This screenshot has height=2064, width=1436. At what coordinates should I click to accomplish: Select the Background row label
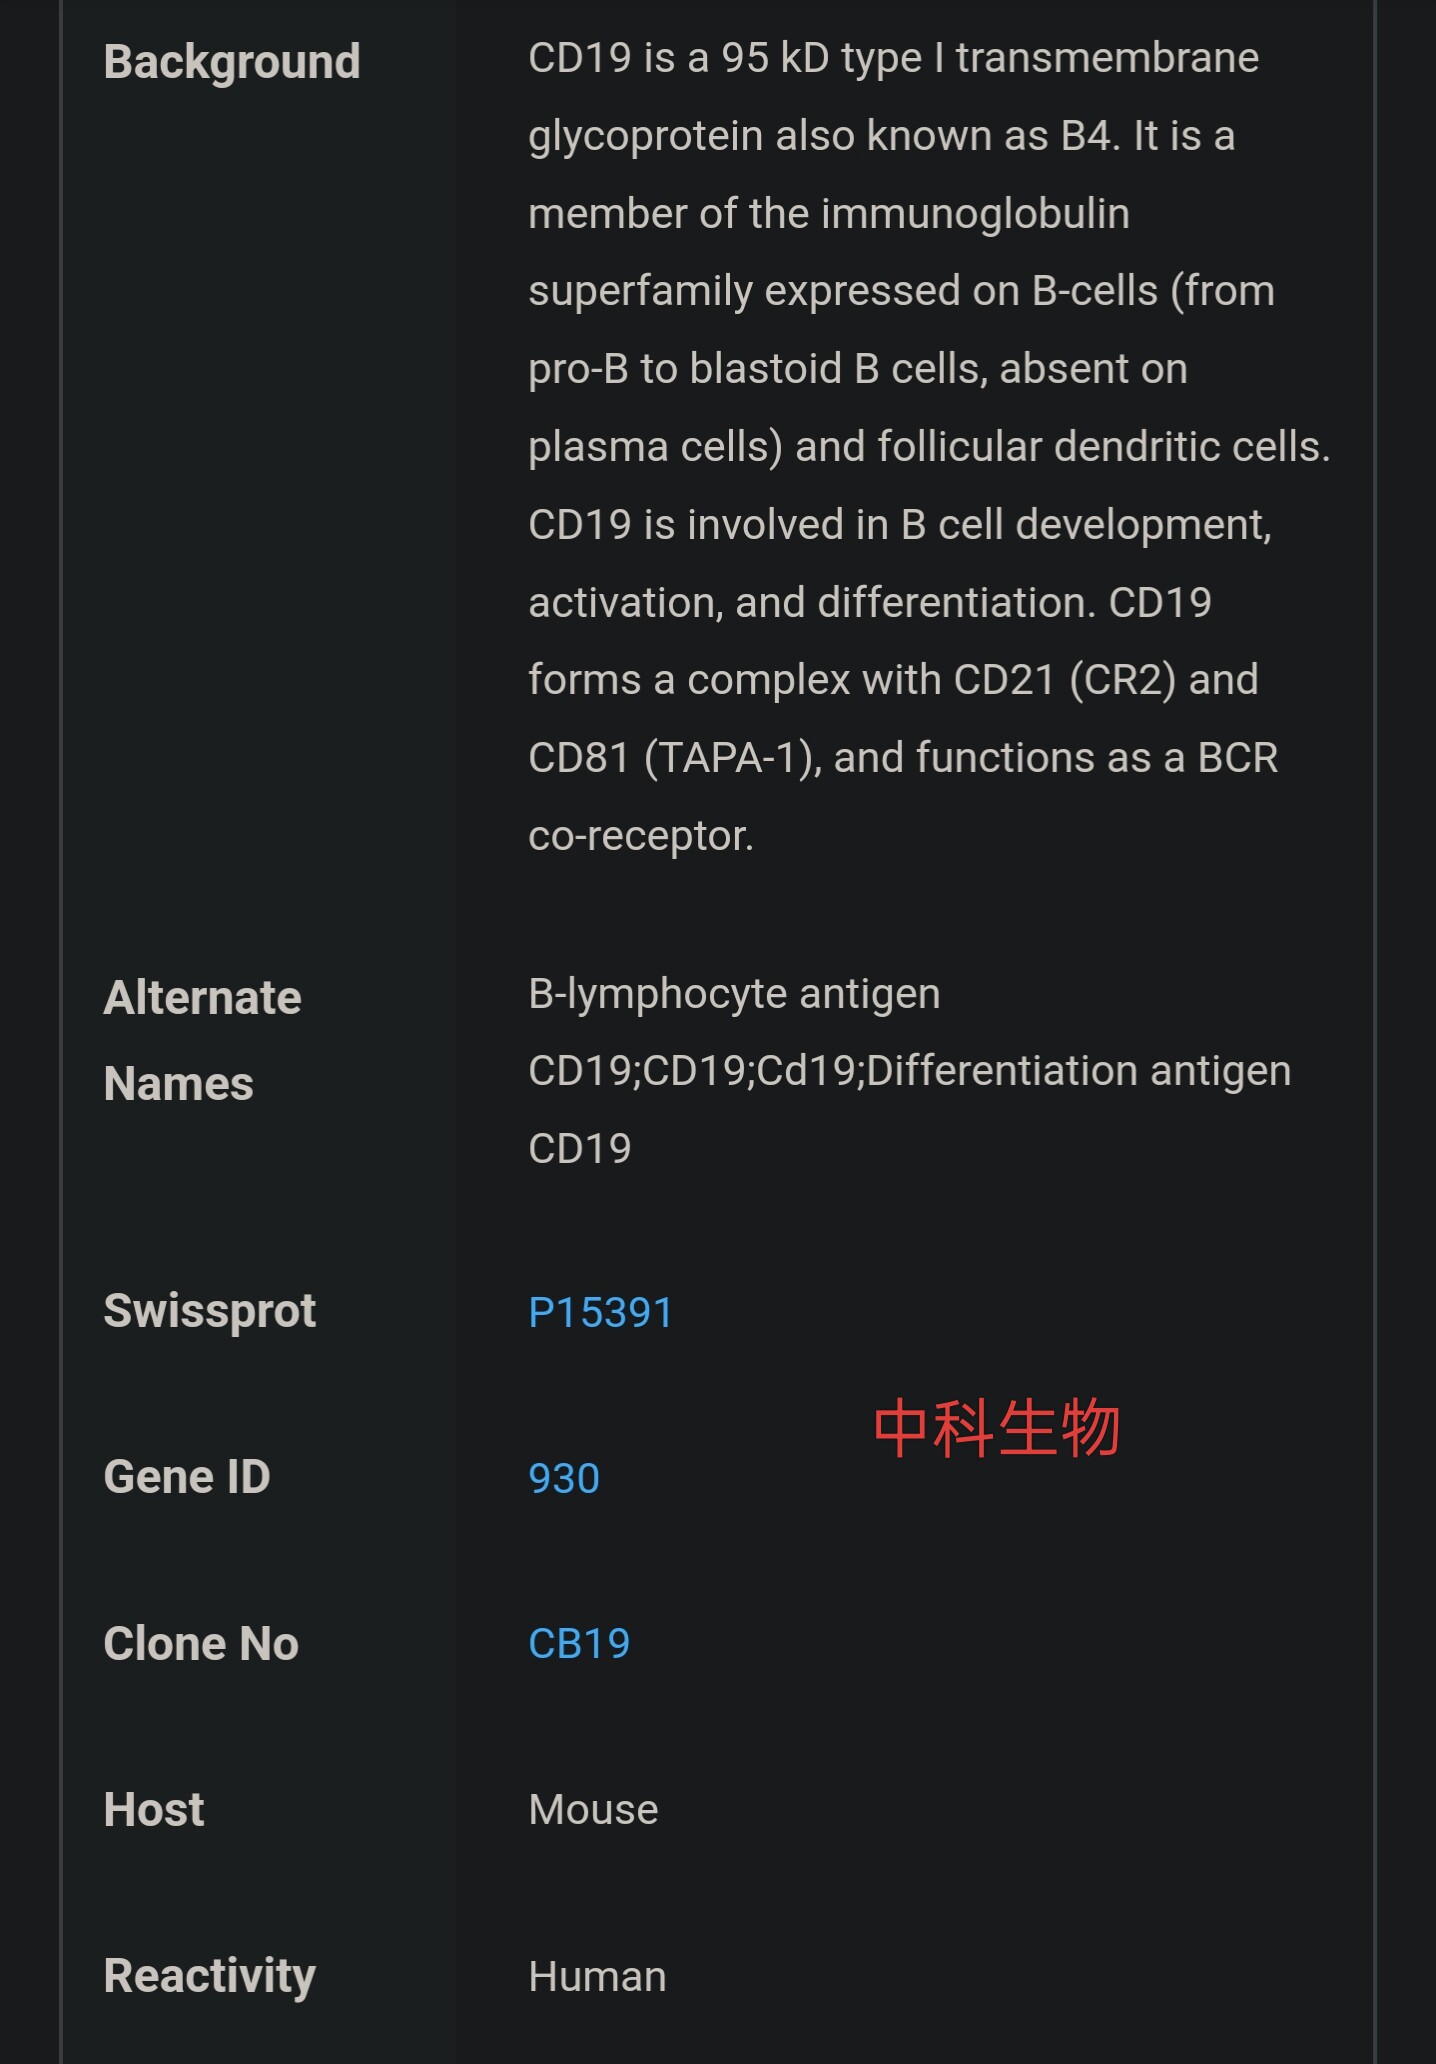click(x=232, y=62)
